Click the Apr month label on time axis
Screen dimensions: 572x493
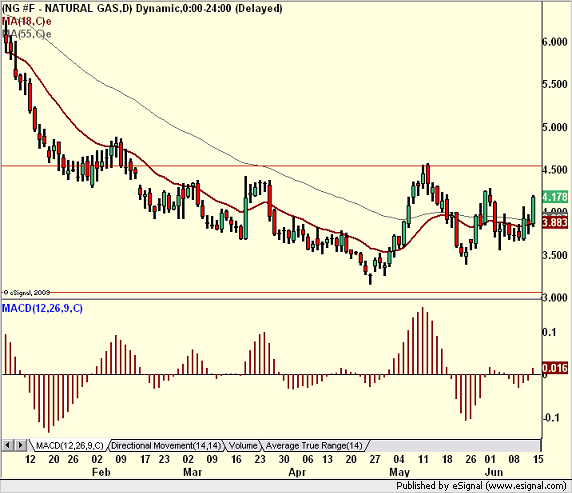(297, 472)
